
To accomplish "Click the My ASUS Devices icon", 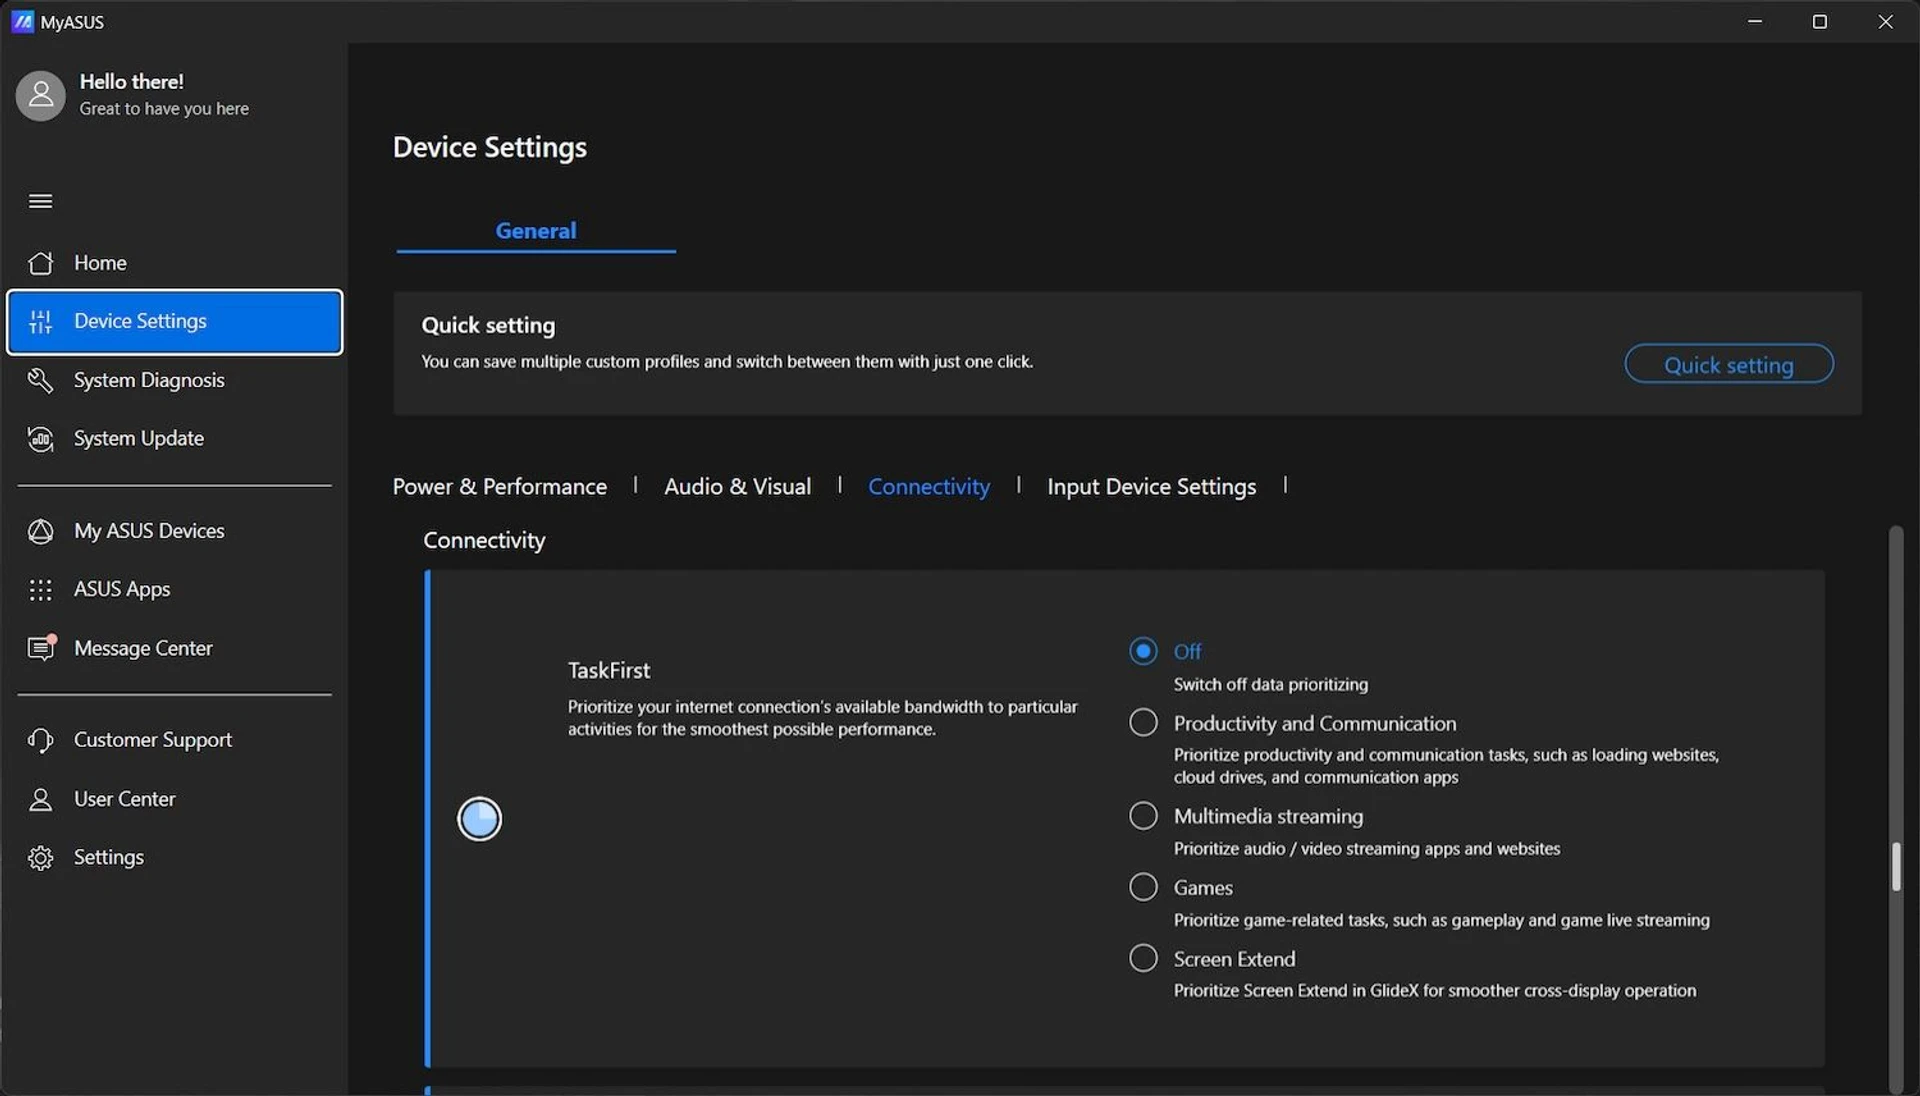I will (x=40, y=531).
